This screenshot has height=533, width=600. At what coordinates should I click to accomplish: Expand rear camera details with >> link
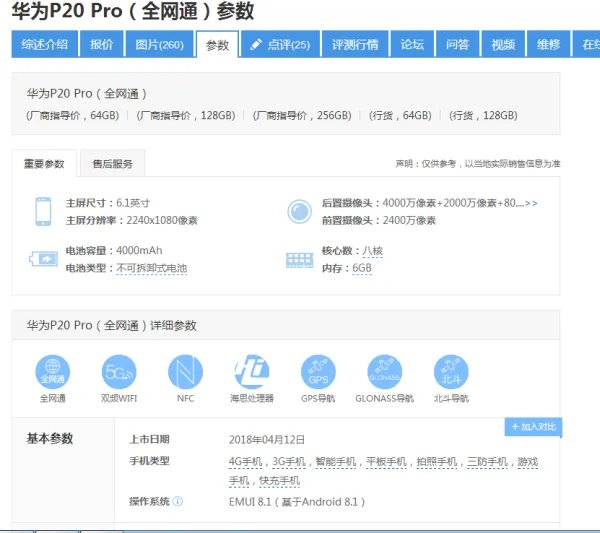(532, 203)
